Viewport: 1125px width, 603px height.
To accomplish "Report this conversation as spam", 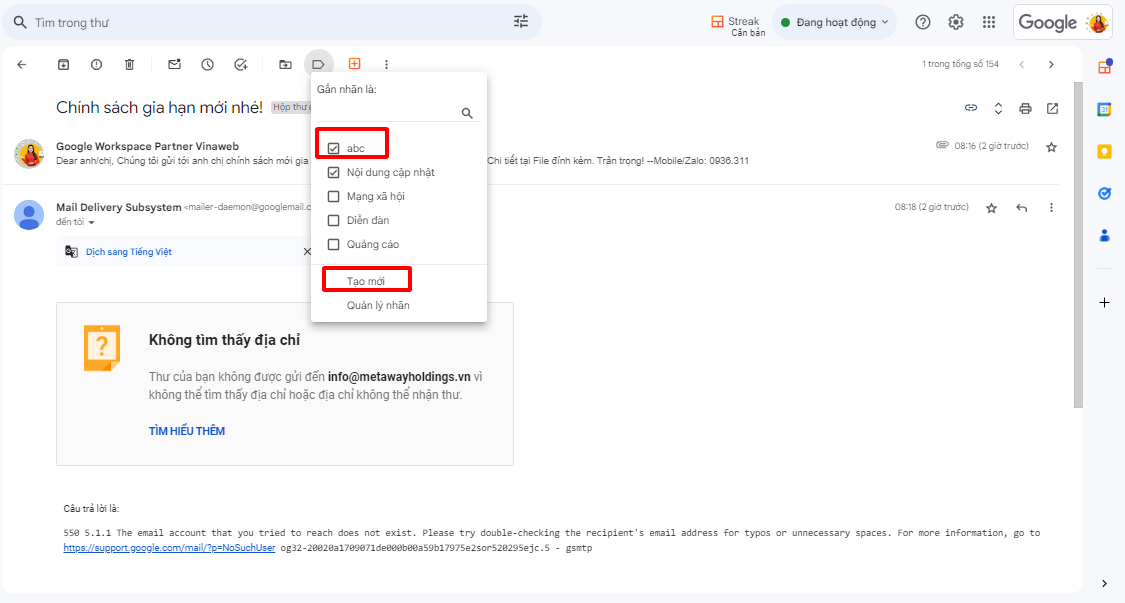I will coord(96,64).
